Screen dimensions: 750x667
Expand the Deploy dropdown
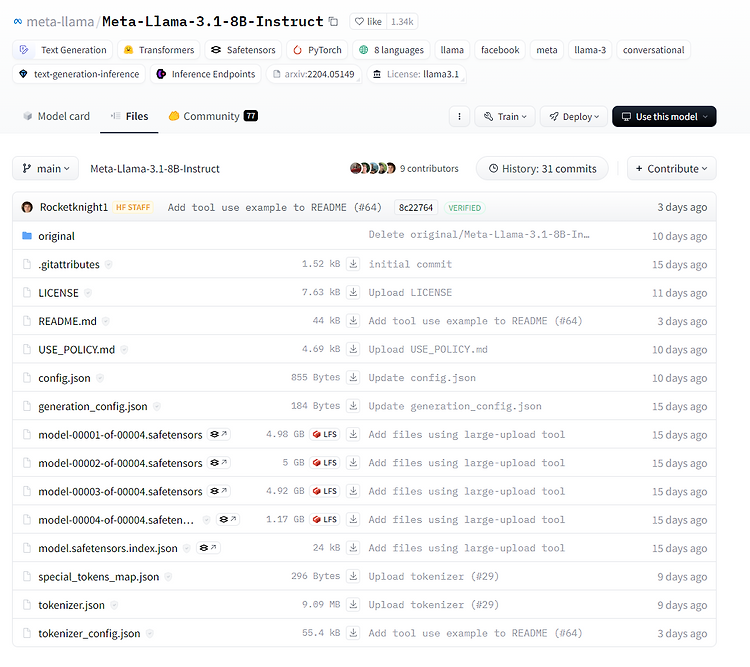point(574,116)
